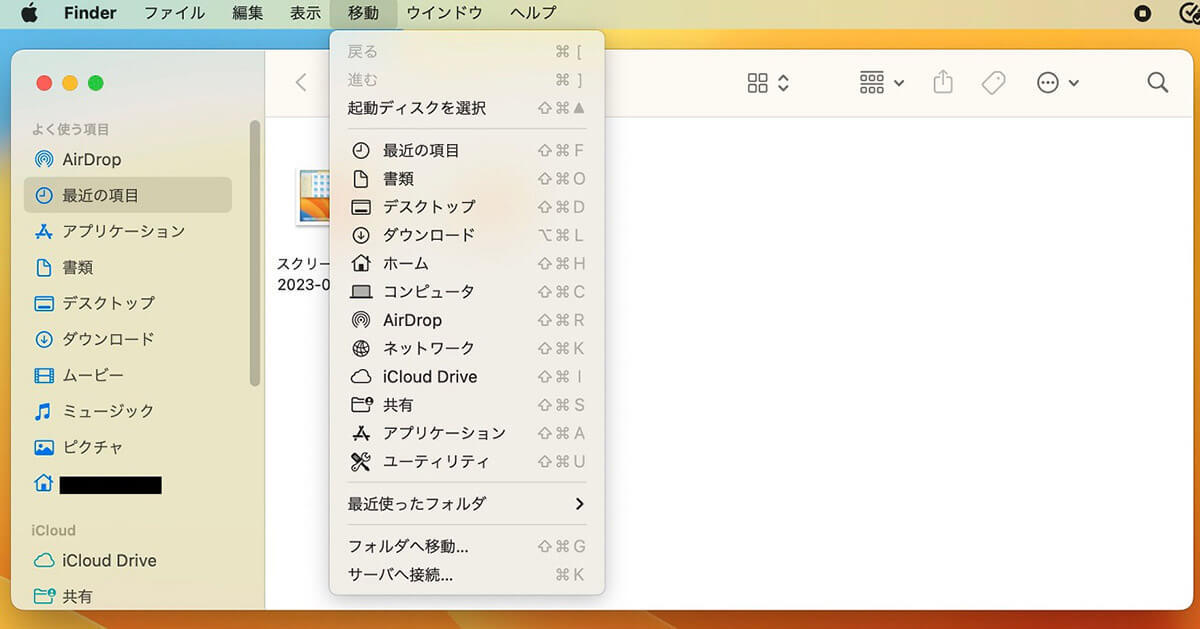Click the AirDrop icon in the sidebar

43,160
